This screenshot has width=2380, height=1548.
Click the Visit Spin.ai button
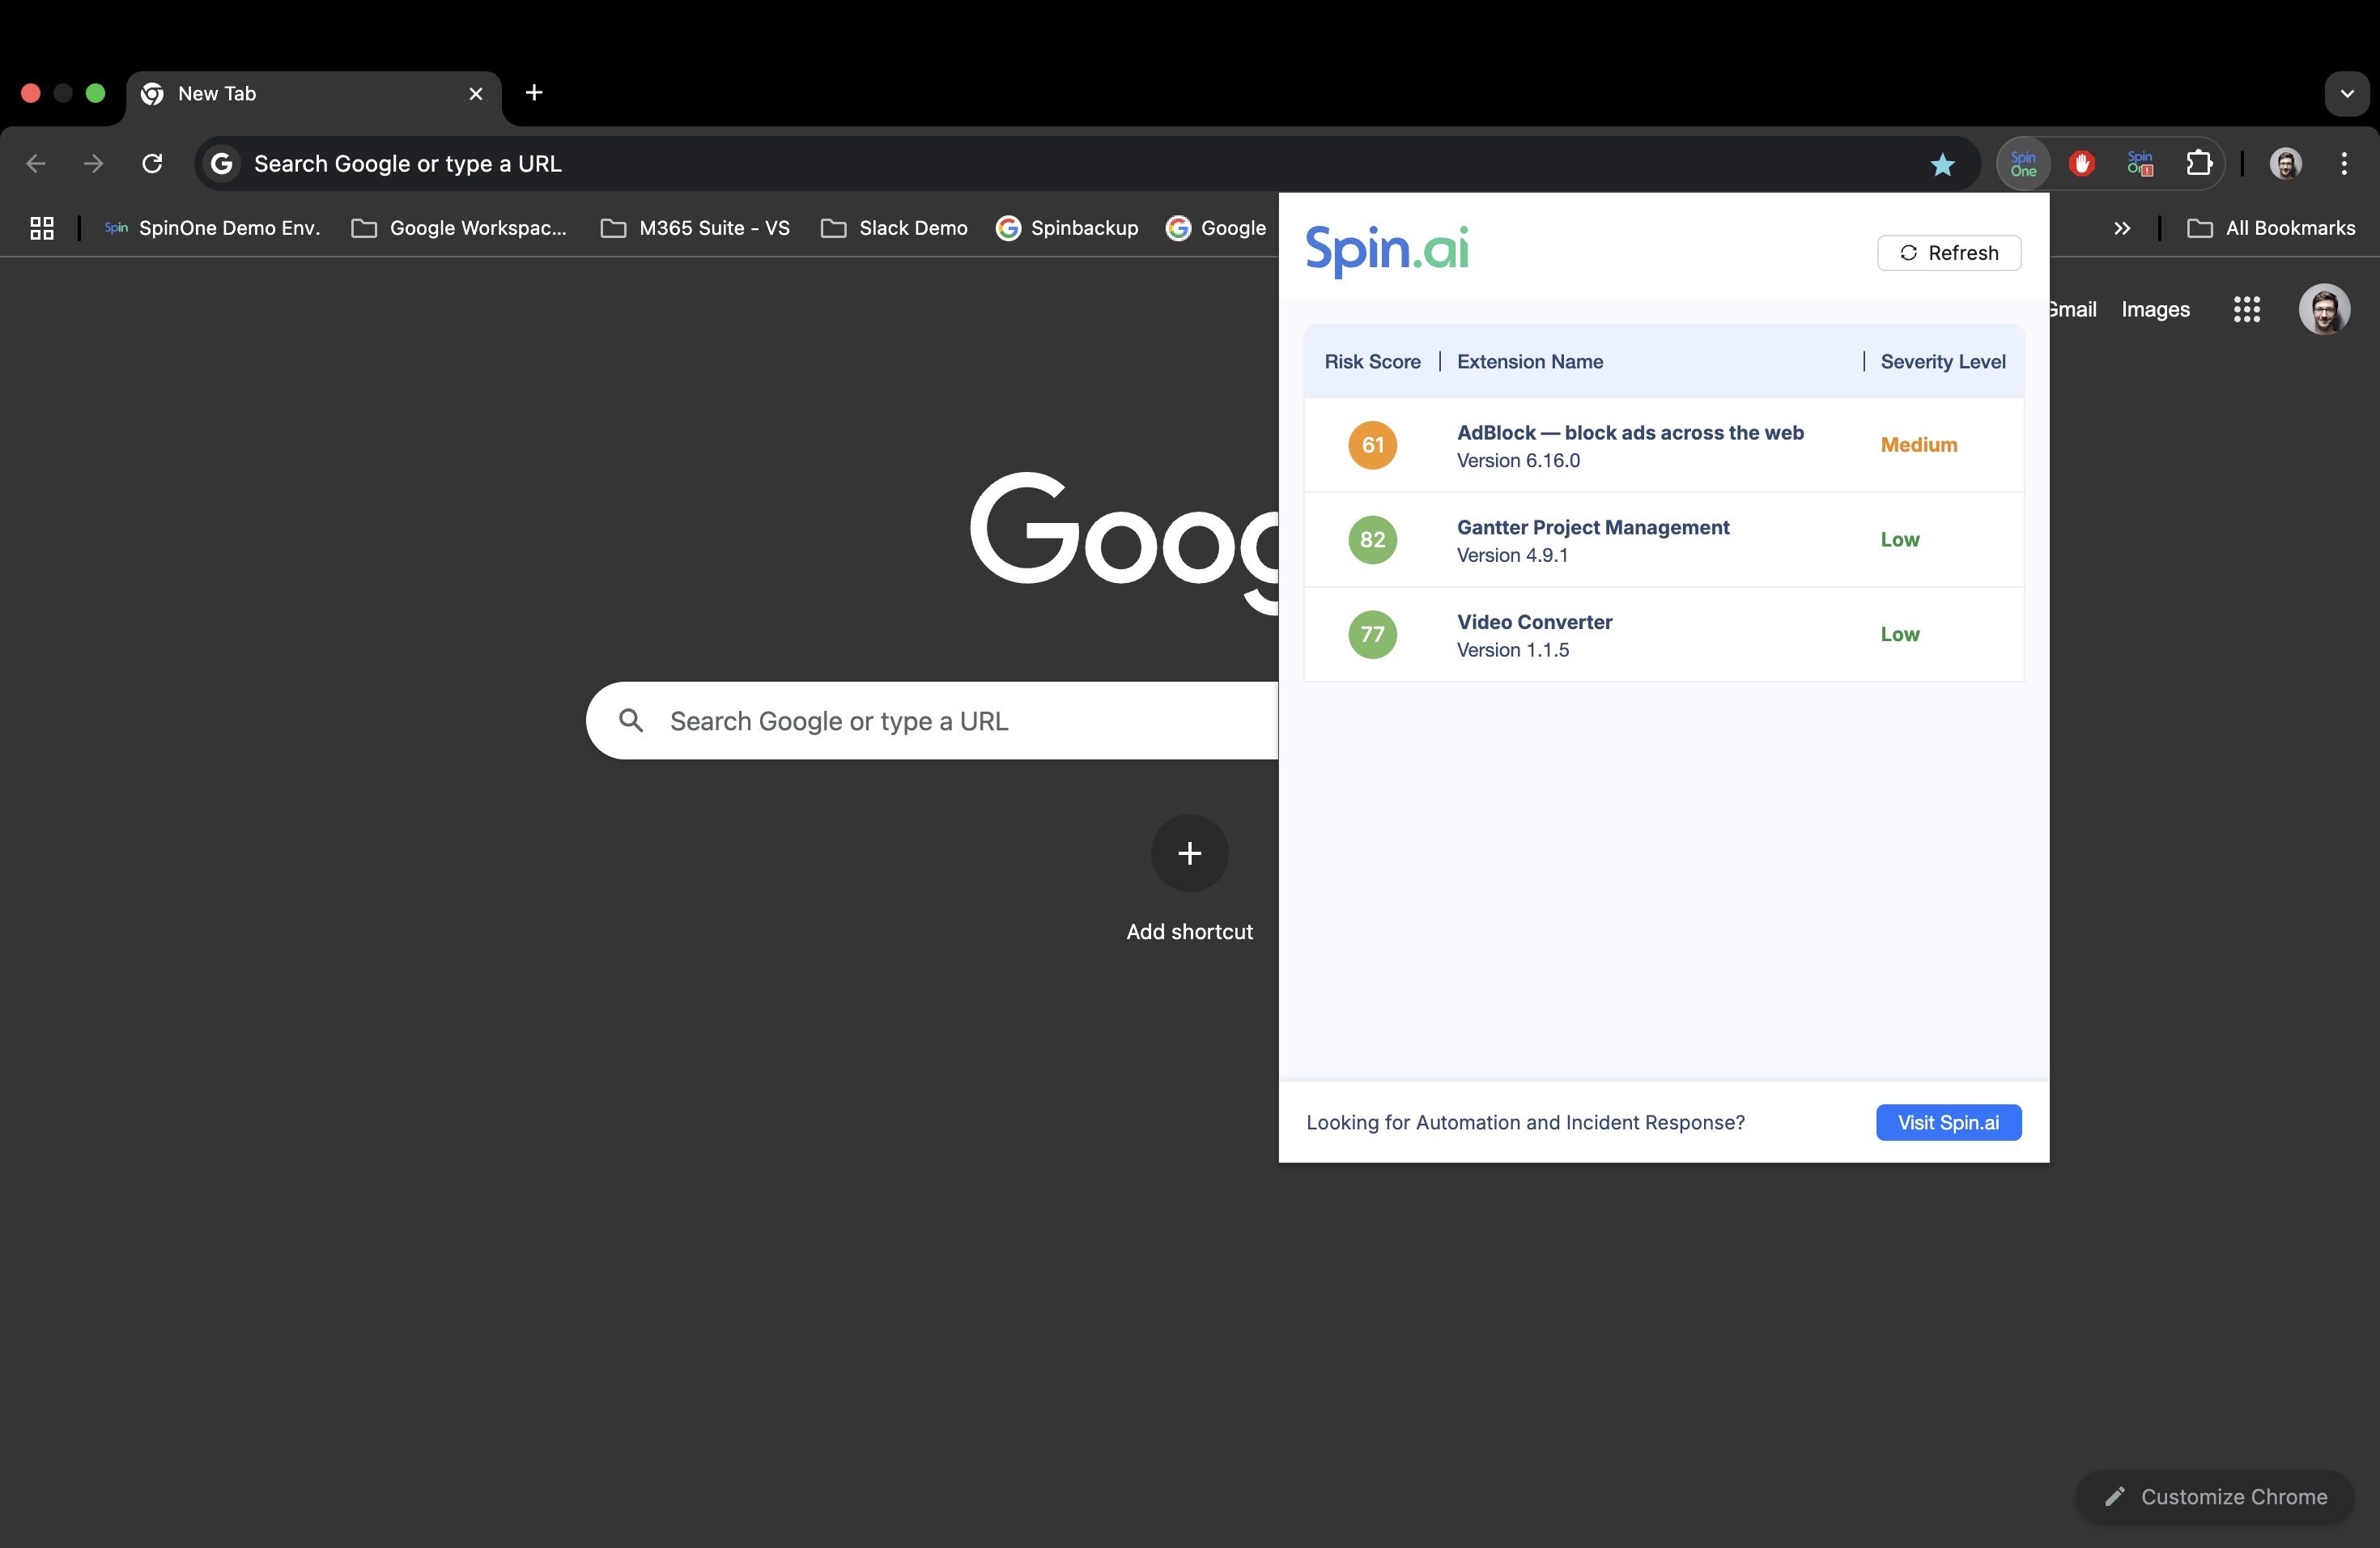pyautogui.click(x=1948, y=1122)
